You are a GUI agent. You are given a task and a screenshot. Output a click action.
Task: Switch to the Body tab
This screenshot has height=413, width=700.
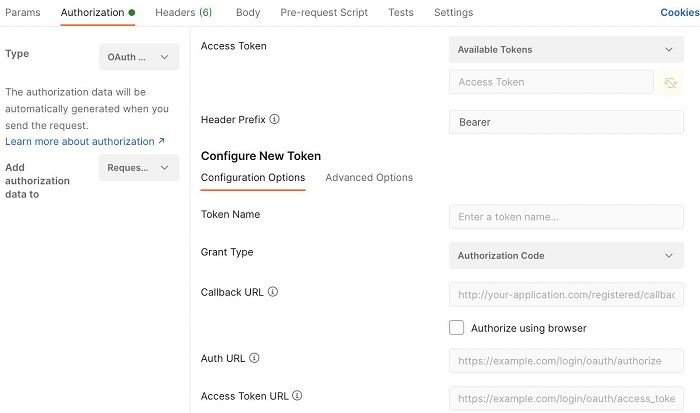click(x=248, y=13)
